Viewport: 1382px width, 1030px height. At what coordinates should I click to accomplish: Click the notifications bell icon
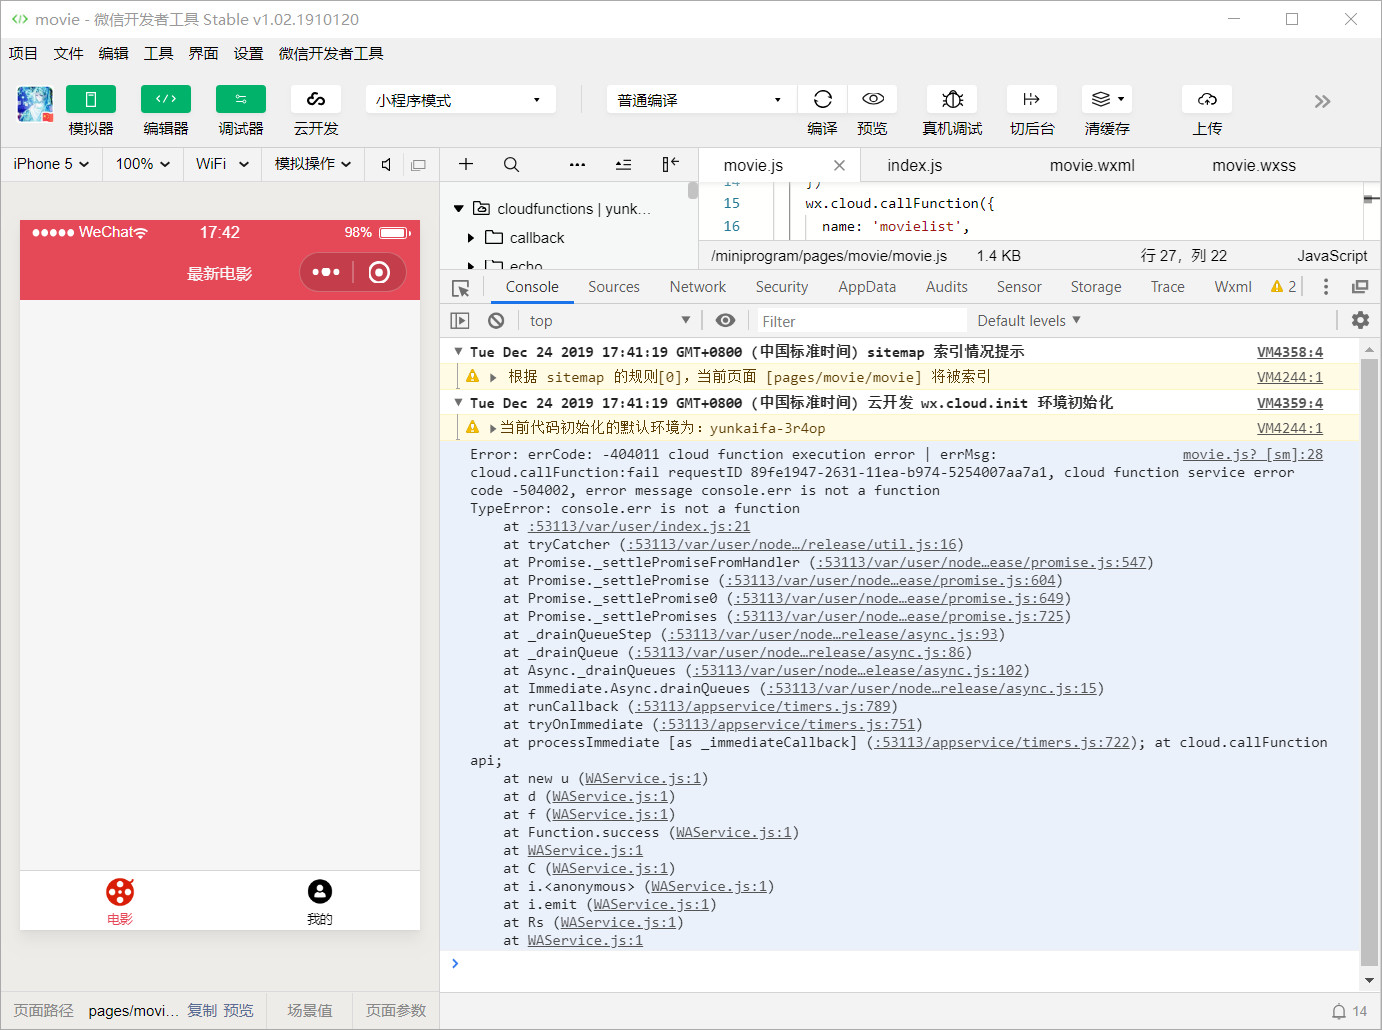tap(1339, 1011)
